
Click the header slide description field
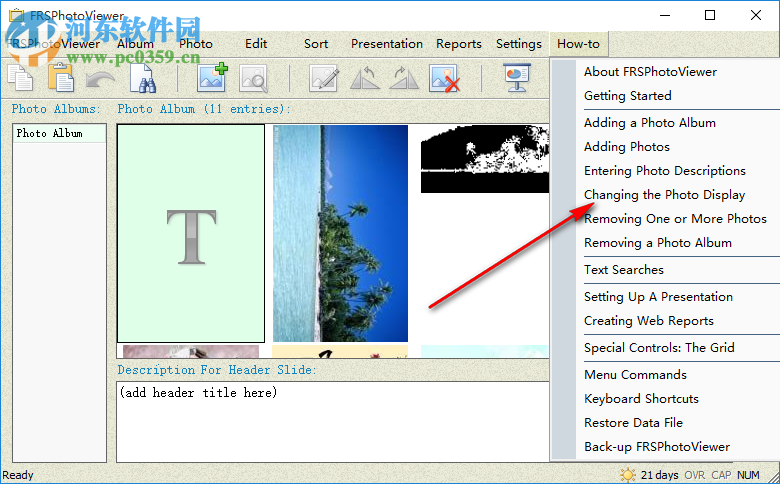click(x=333, y=421)
